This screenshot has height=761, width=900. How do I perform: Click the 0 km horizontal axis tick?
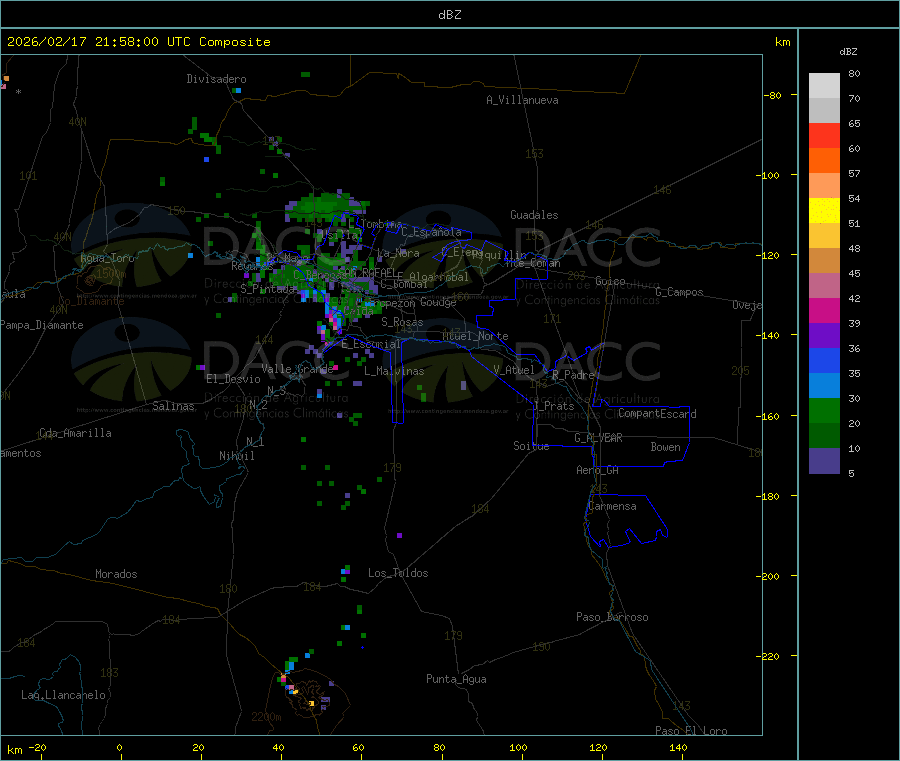(119, 747)
